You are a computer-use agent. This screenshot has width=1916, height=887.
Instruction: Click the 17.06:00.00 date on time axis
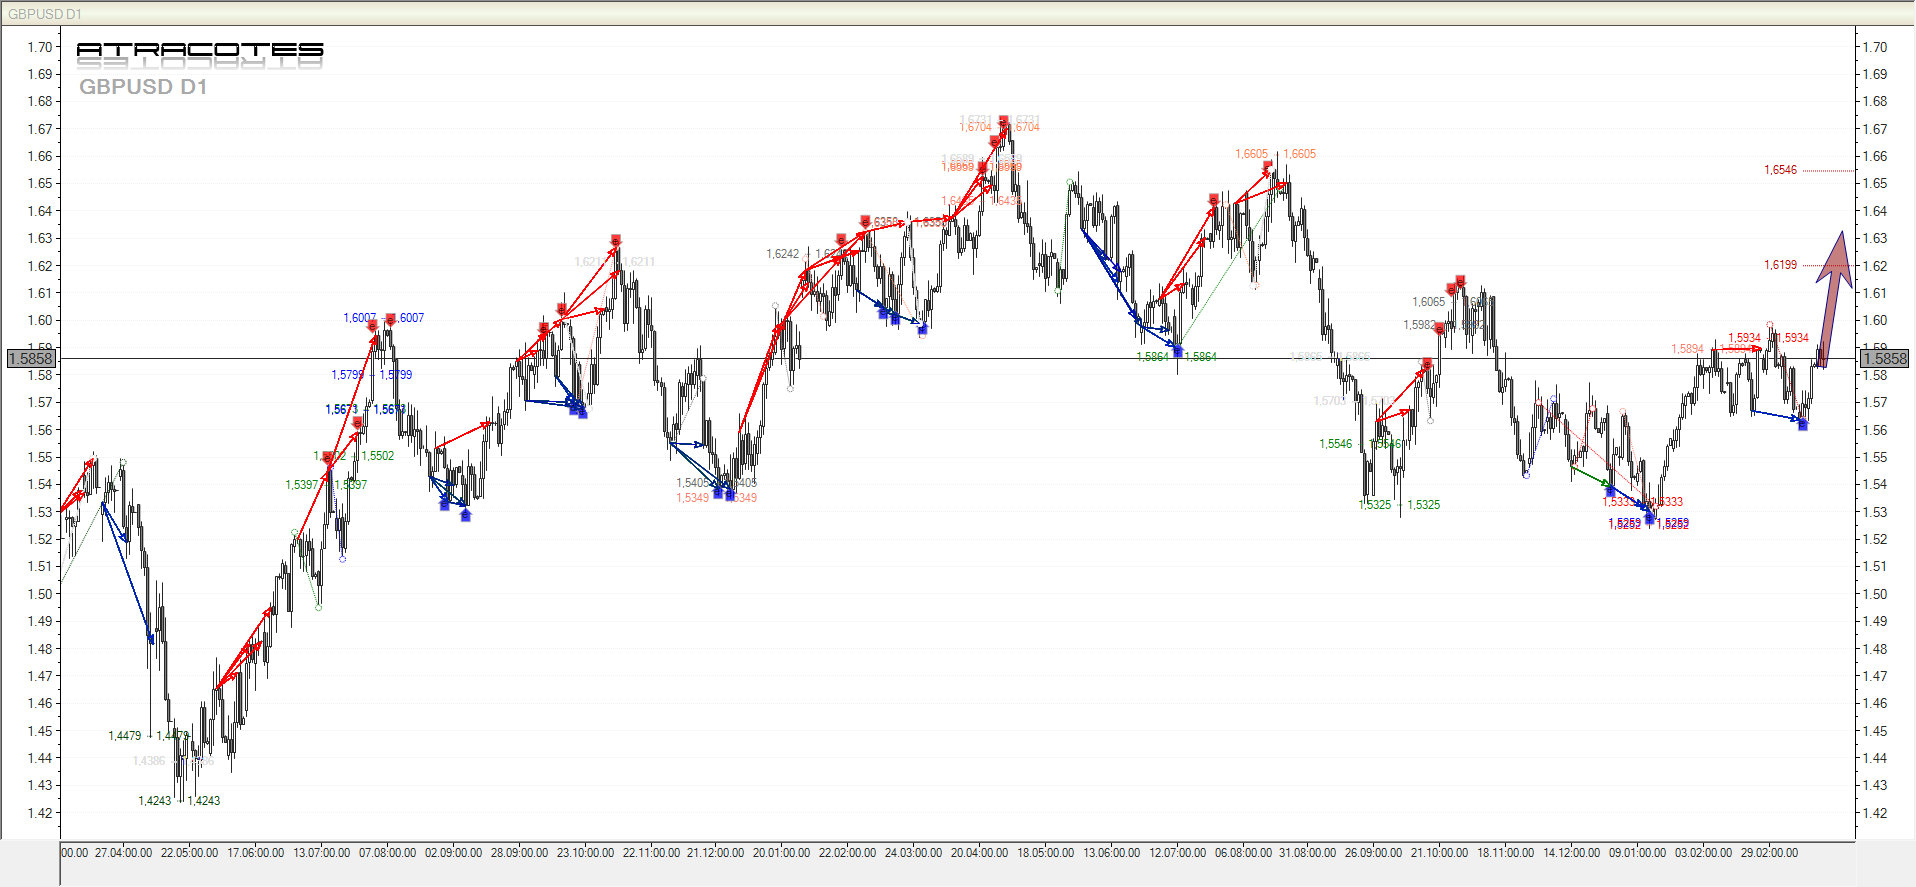(x=255, y=853)
